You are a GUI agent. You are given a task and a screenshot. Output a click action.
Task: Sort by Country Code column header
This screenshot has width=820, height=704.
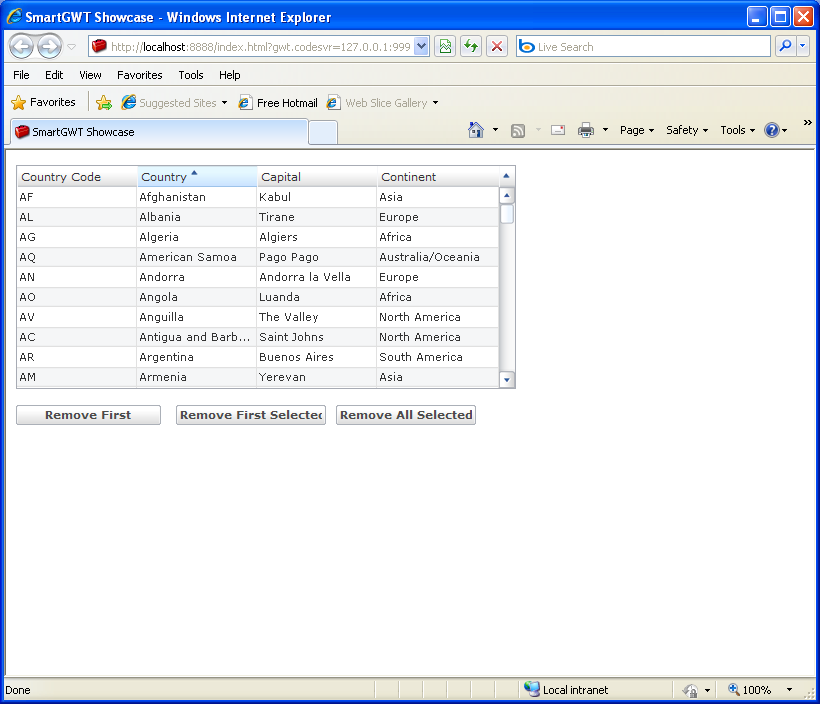[77, 177]
